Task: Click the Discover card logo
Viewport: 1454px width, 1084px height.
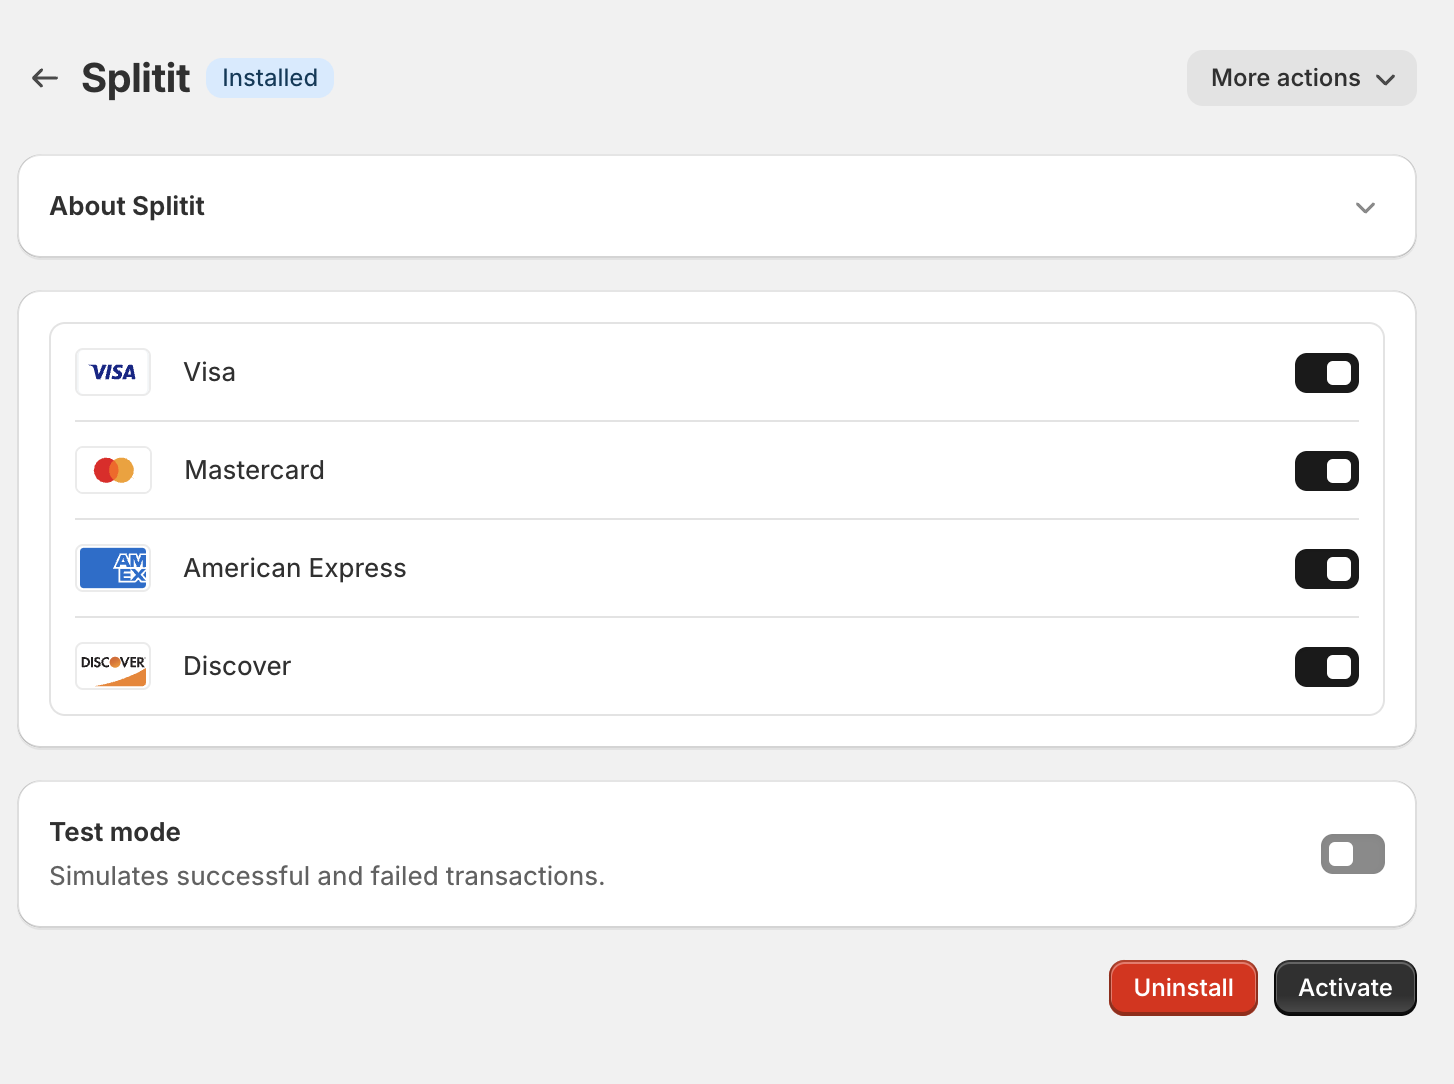Action: (x=113, y=666)
